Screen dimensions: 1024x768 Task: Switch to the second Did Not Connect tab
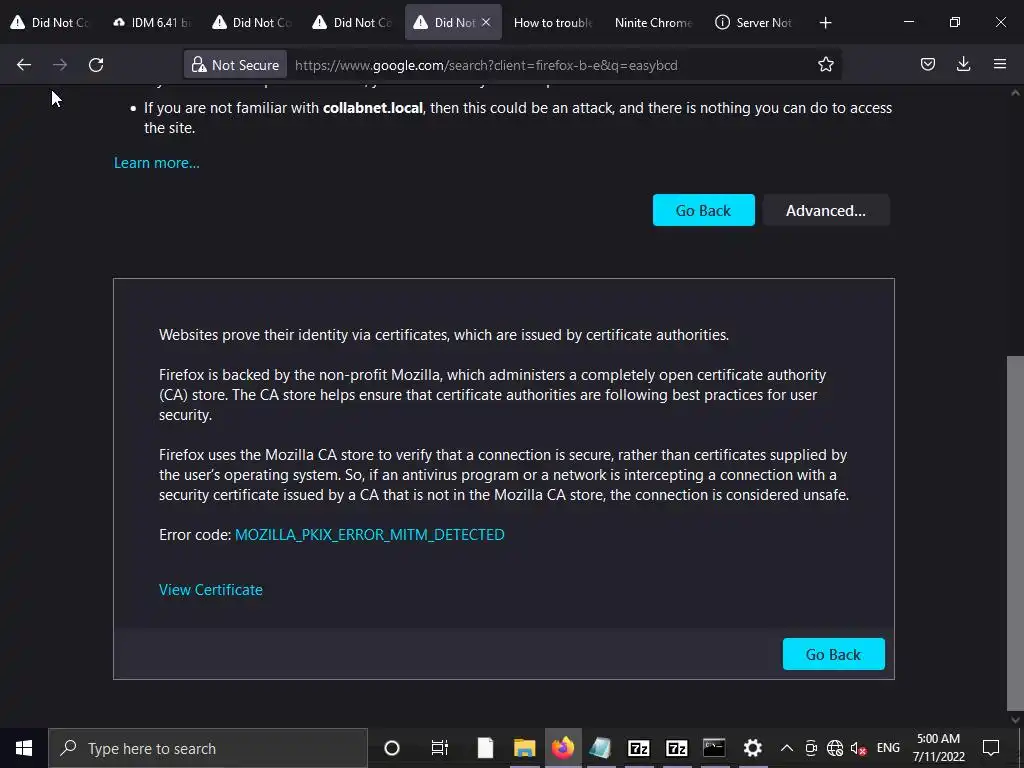pyautogui.click(x=252, y=23)
